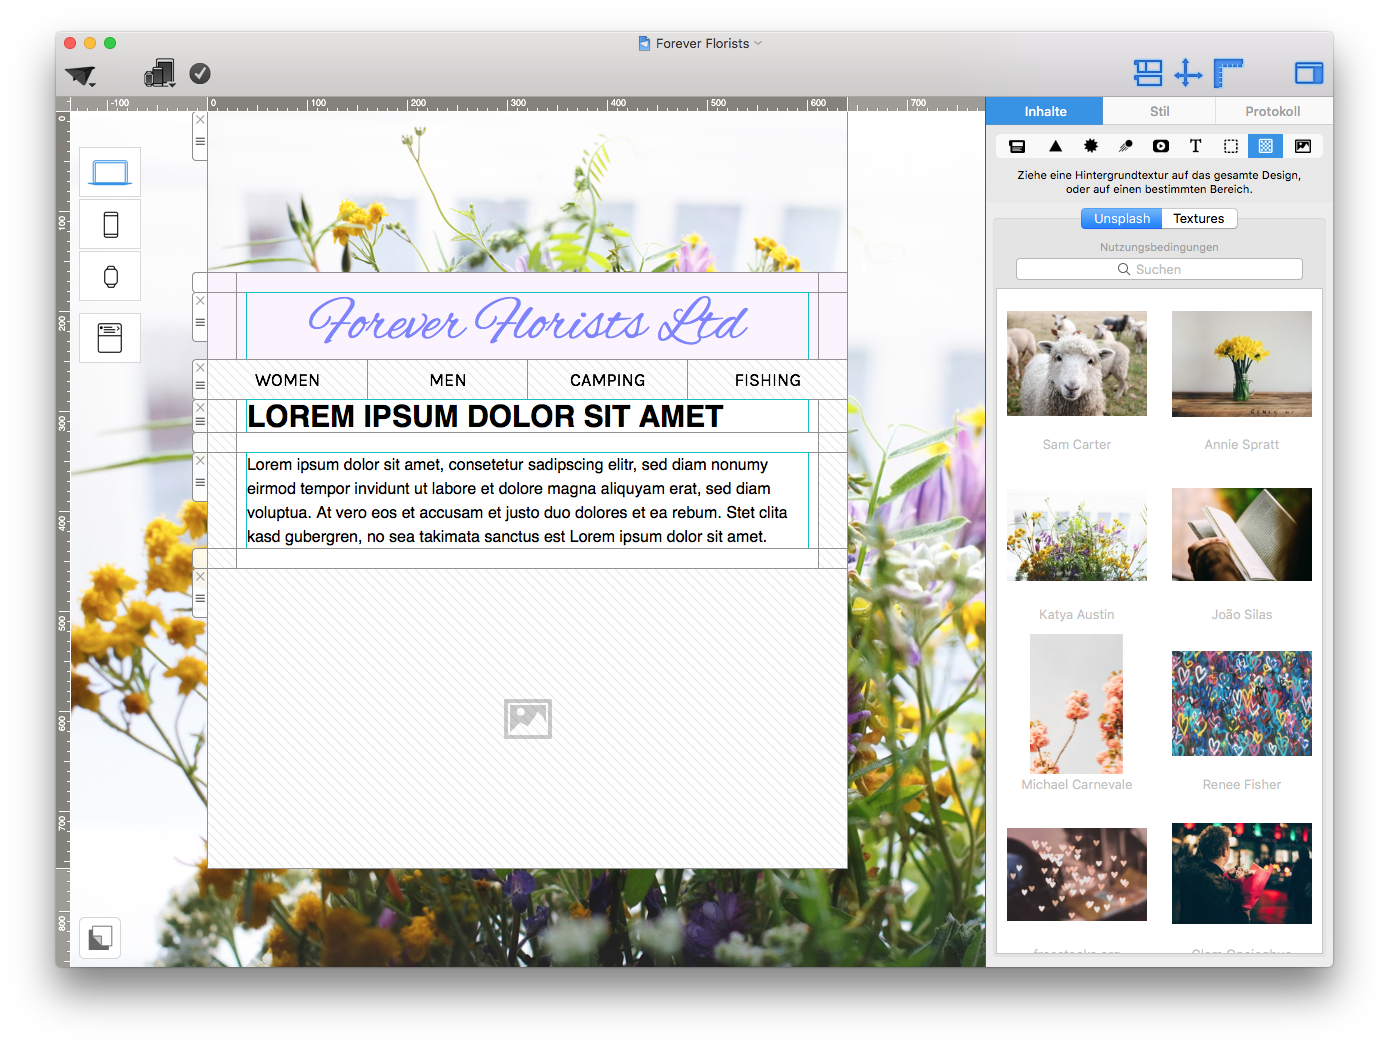
Task: Select the Forever Florists Ltd logo text
Action: (x=527, y=322)
